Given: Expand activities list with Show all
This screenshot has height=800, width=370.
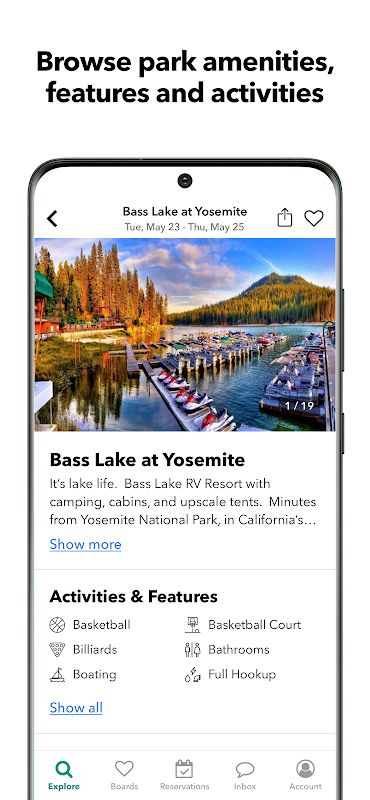Looking at the screenshot, I should pyautogui.click(x=76, y=708).
